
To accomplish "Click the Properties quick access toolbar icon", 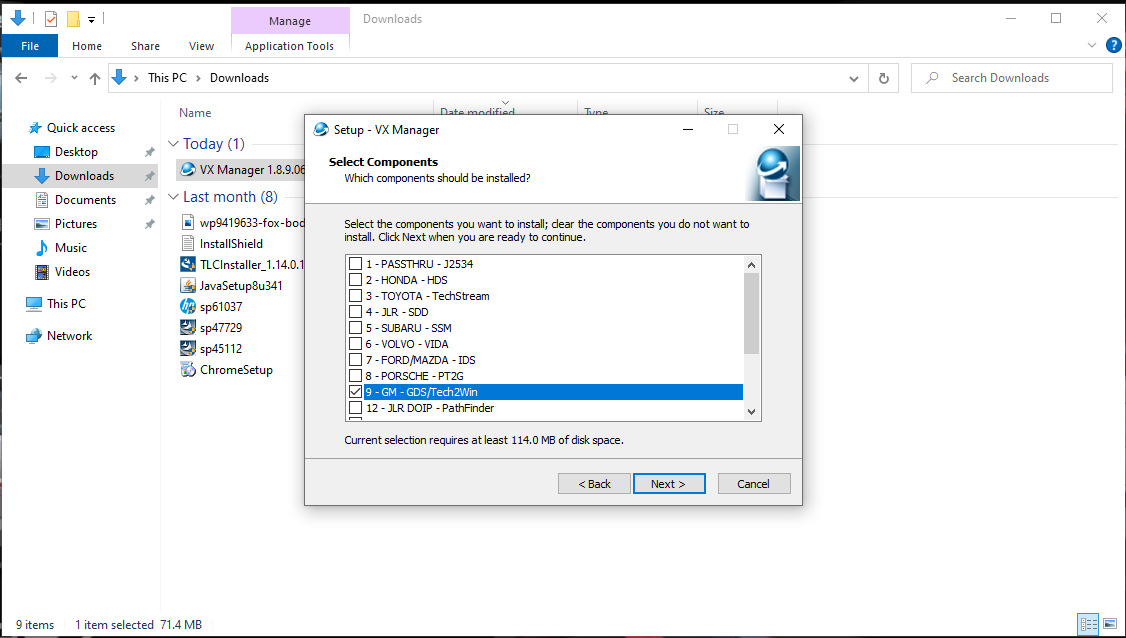I will click(x=51, y=19).
